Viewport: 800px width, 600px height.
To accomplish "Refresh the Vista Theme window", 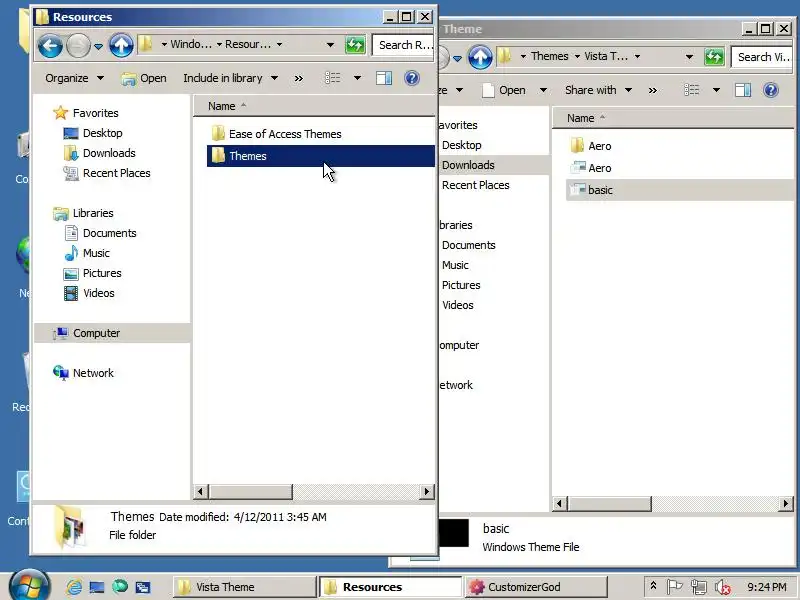I will coord(714,57).
